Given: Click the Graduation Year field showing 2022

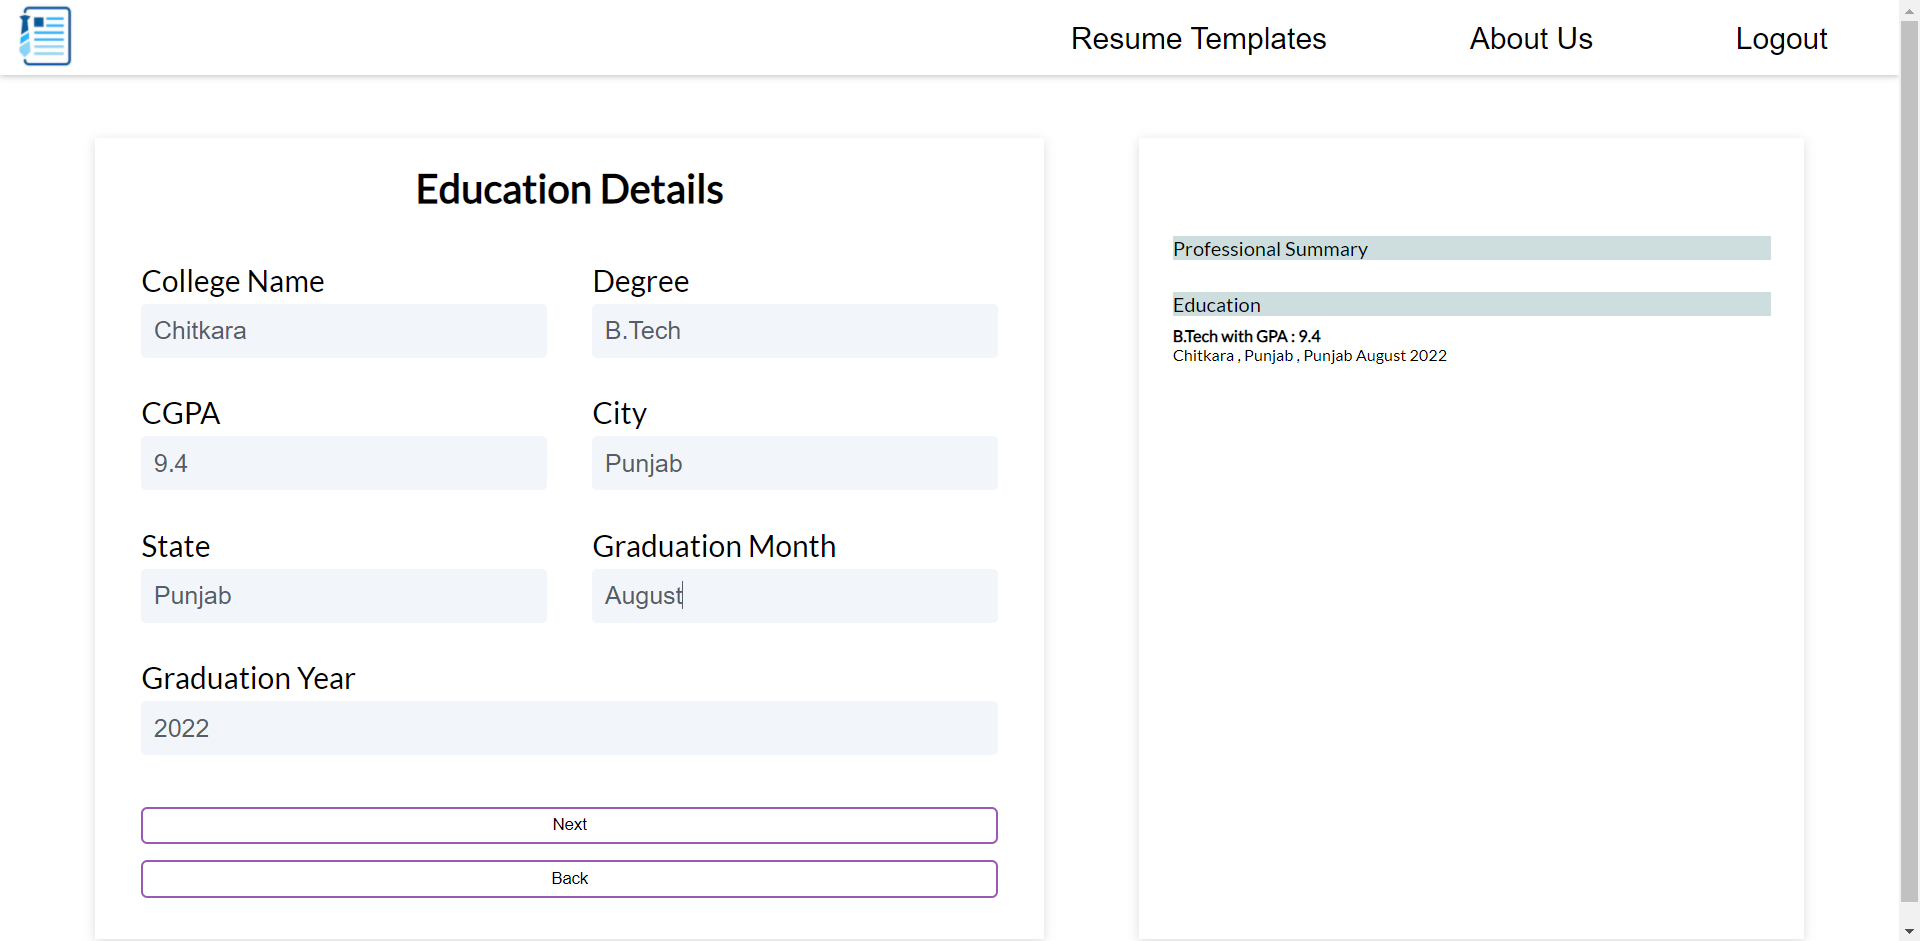Looking at the screenshot, I should (x=569, y=728).
